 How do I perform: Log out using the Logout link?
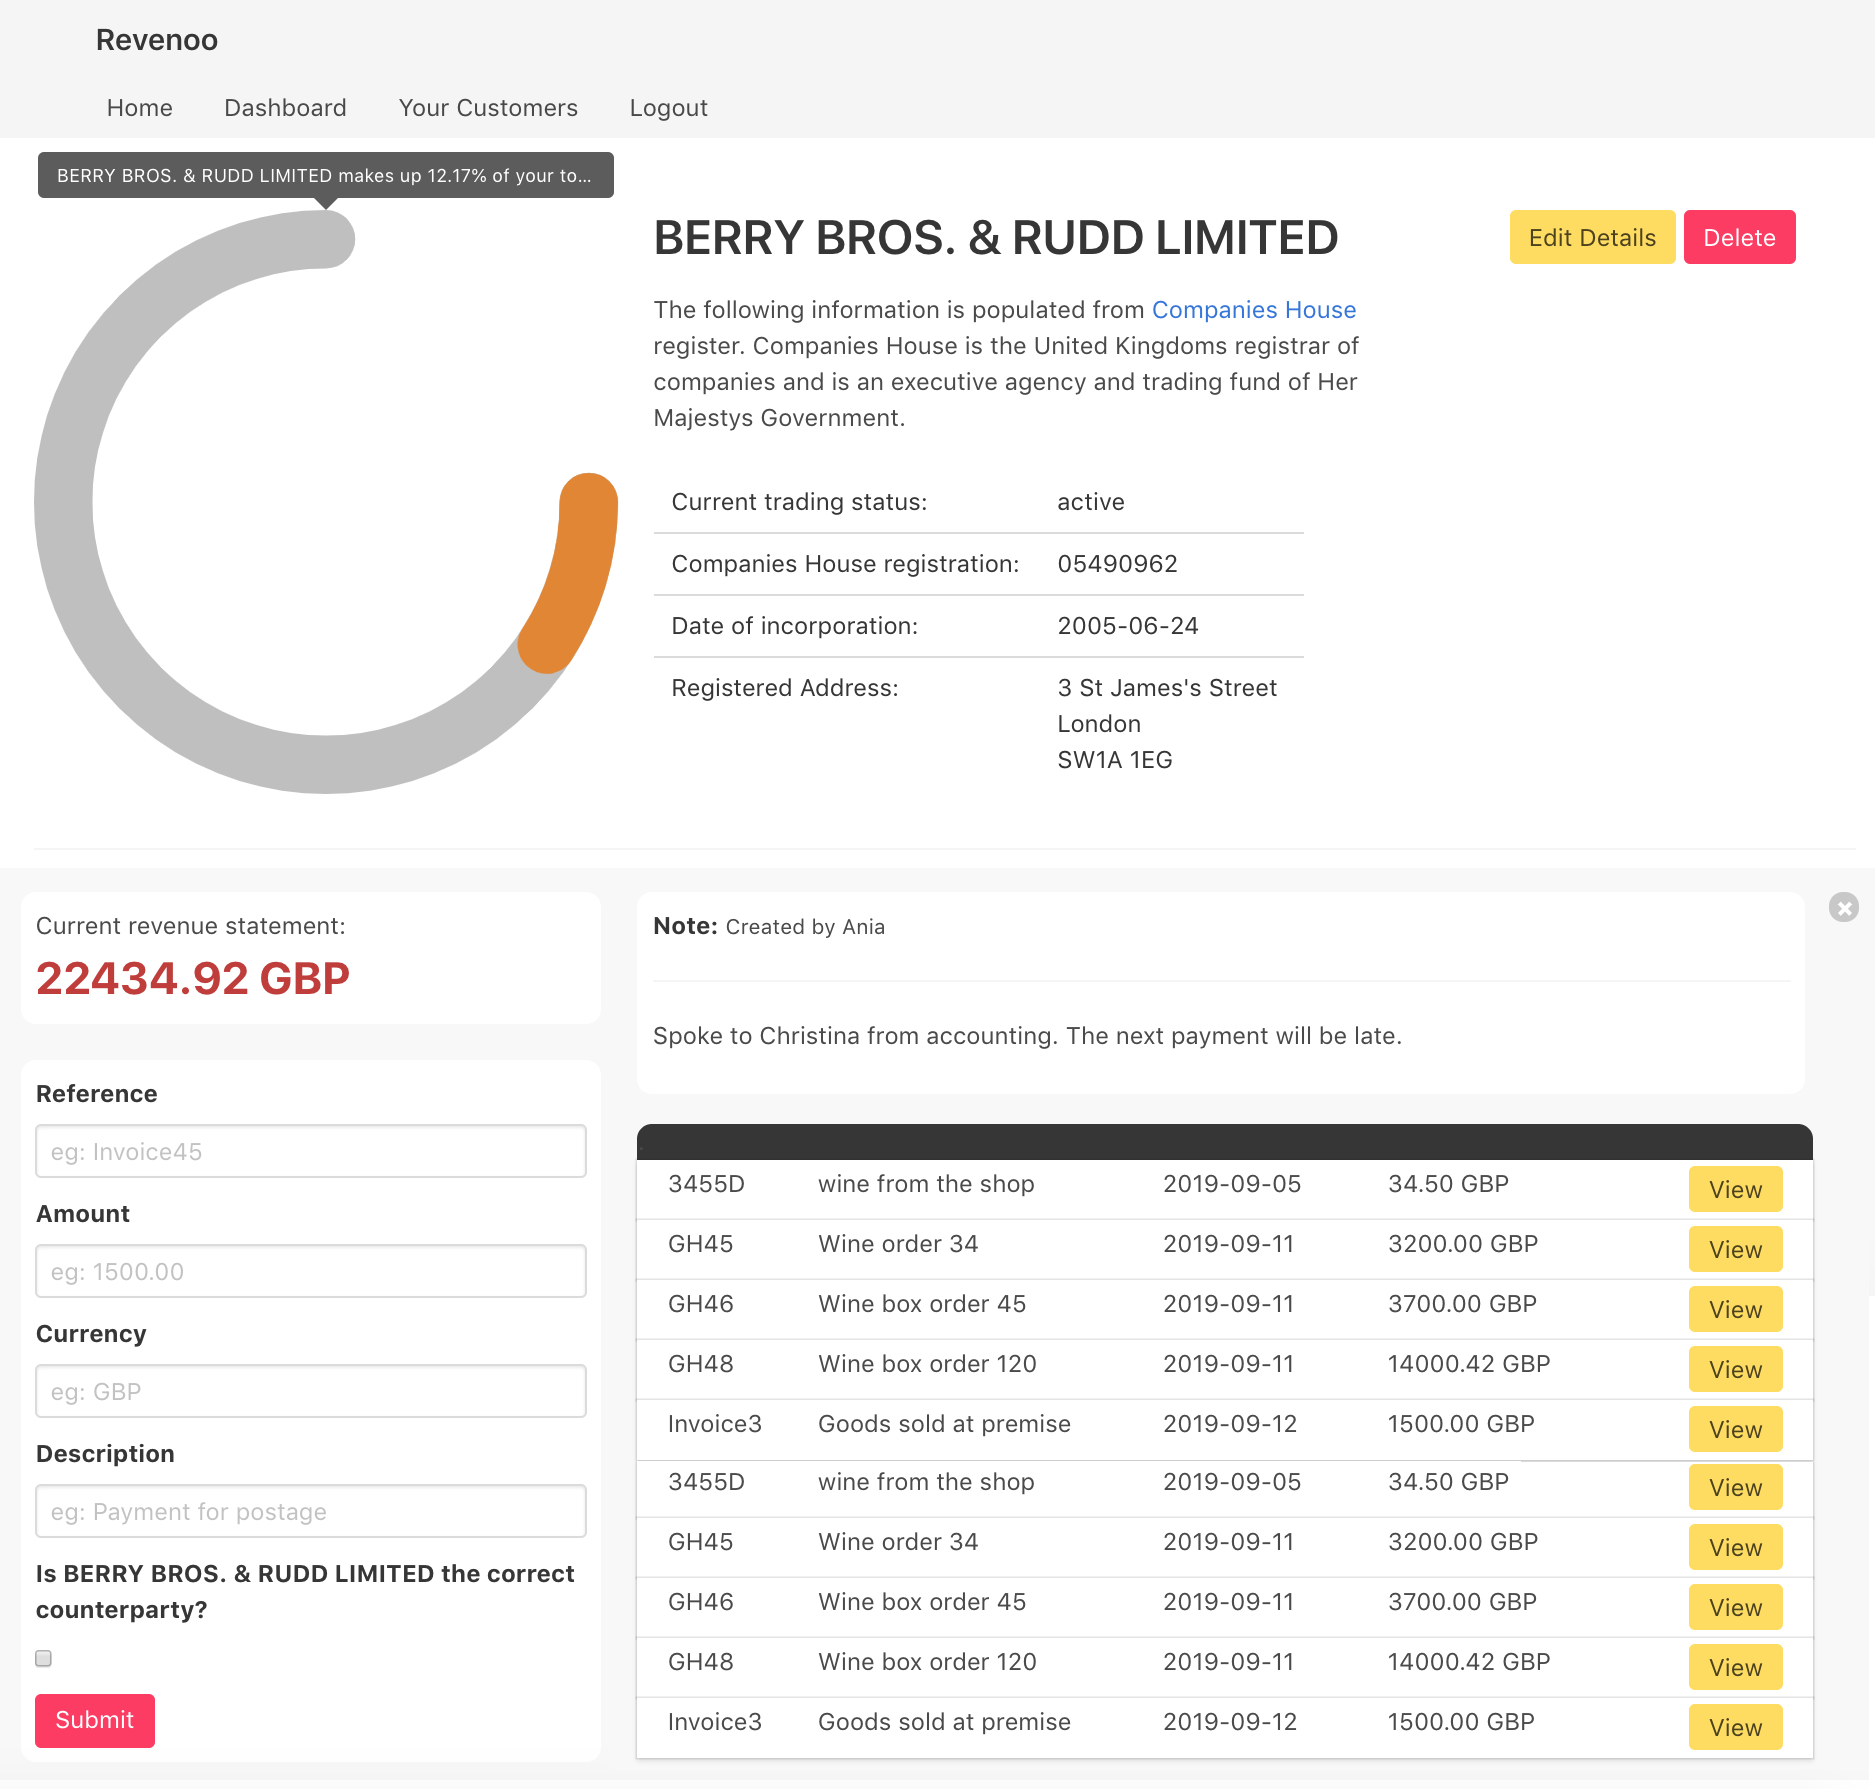[668, 108]
